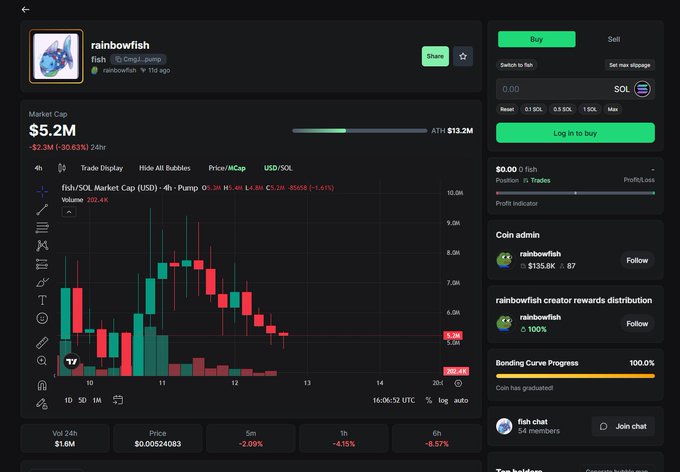Open the Fibonacci retracement tool
Viewport: 680px width, 472px height.
tap(42, 227)
